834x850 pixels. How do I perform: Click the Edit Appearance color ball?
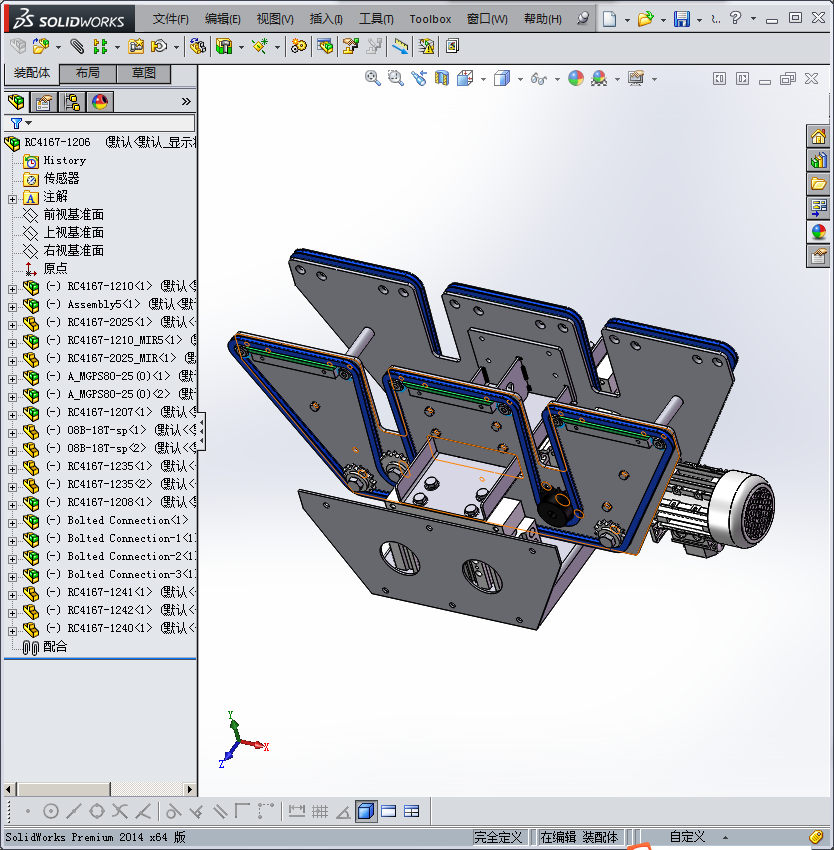(576, 79)
